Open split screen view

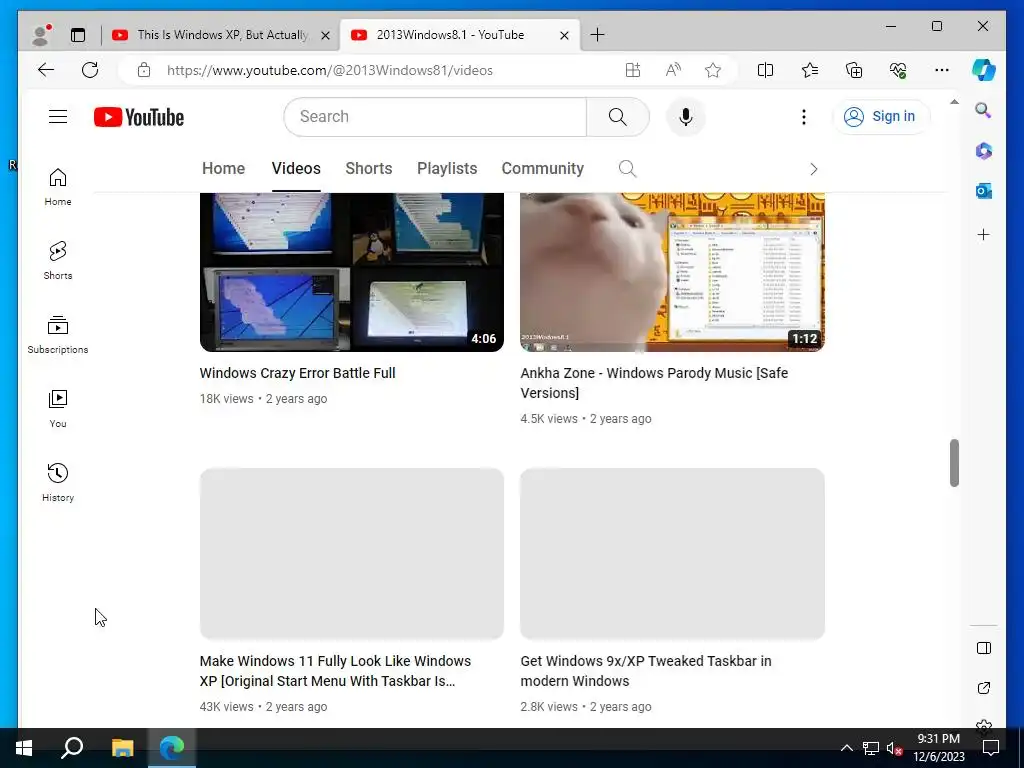(x=765, y=70)
